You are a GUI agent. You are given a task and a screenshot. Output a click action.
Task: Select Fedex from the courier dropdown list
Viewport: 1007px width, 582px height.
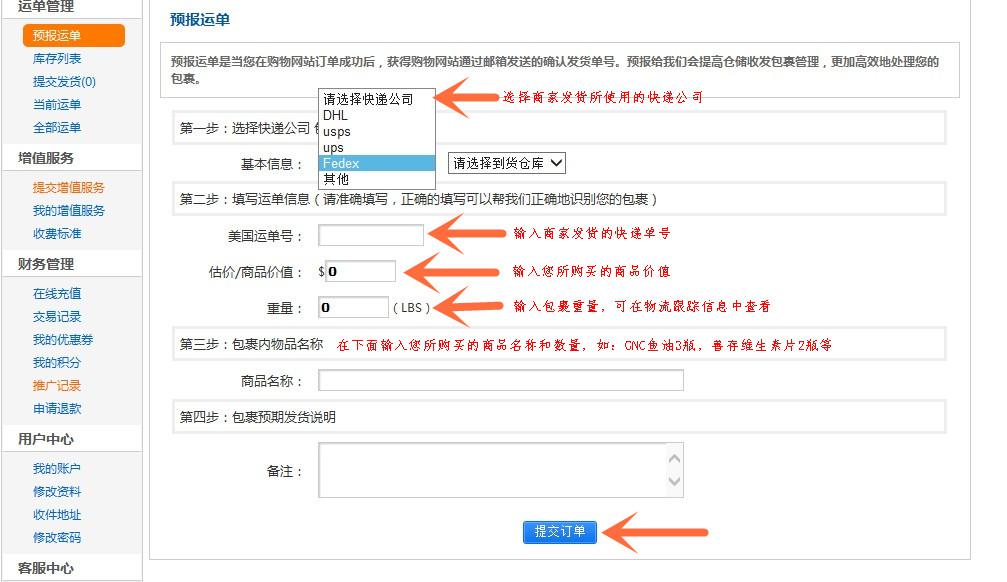coord(376,163)
